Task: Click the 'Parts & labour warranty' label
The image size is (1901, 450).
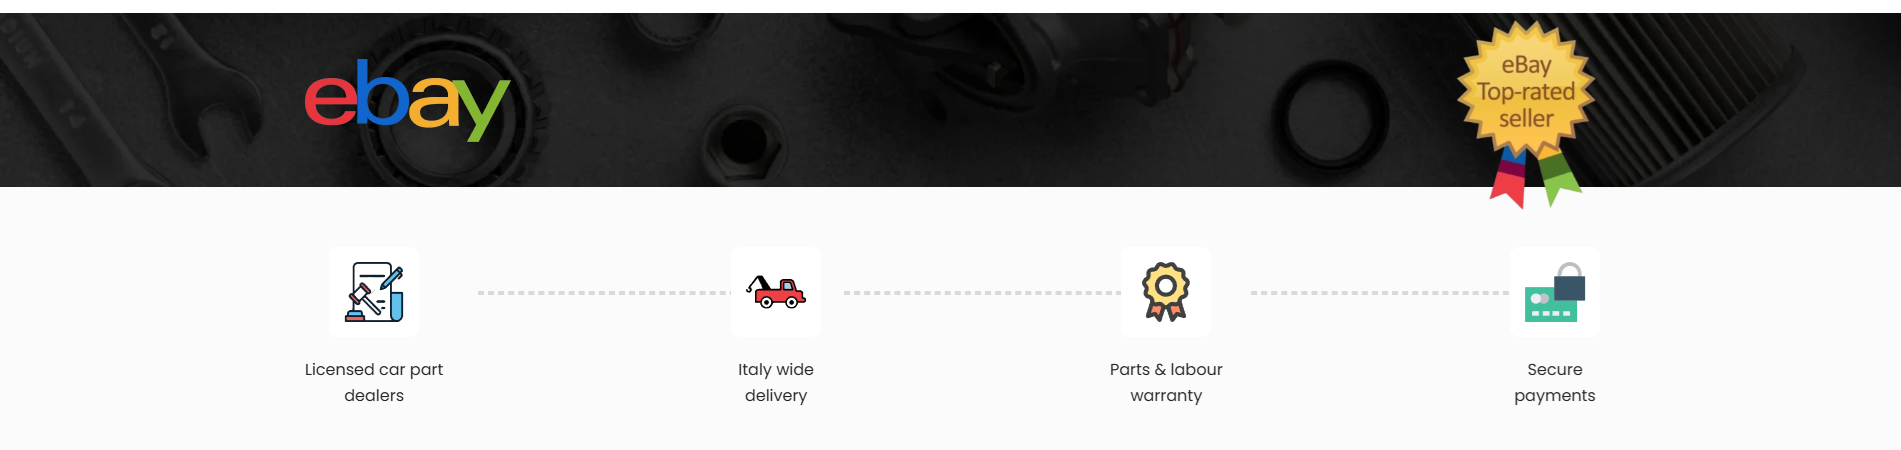Action: click(1166, 382)
